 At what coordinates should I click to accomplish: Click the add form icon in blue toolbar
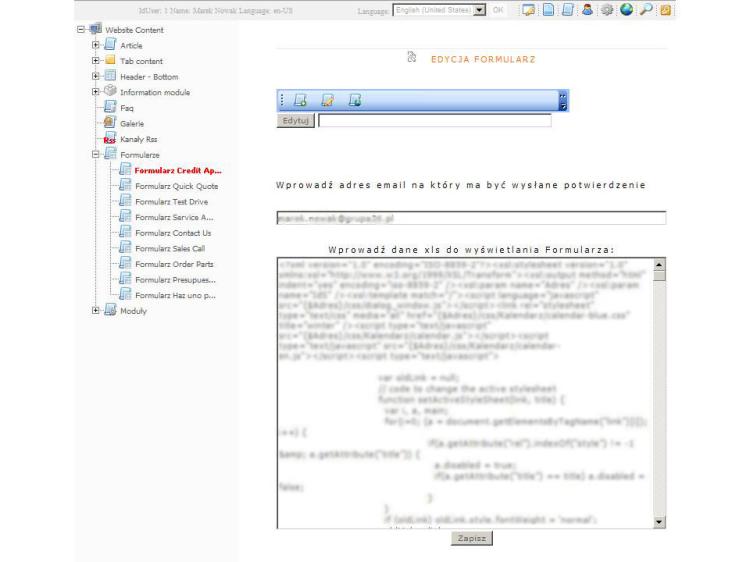[x=300, y=100]
